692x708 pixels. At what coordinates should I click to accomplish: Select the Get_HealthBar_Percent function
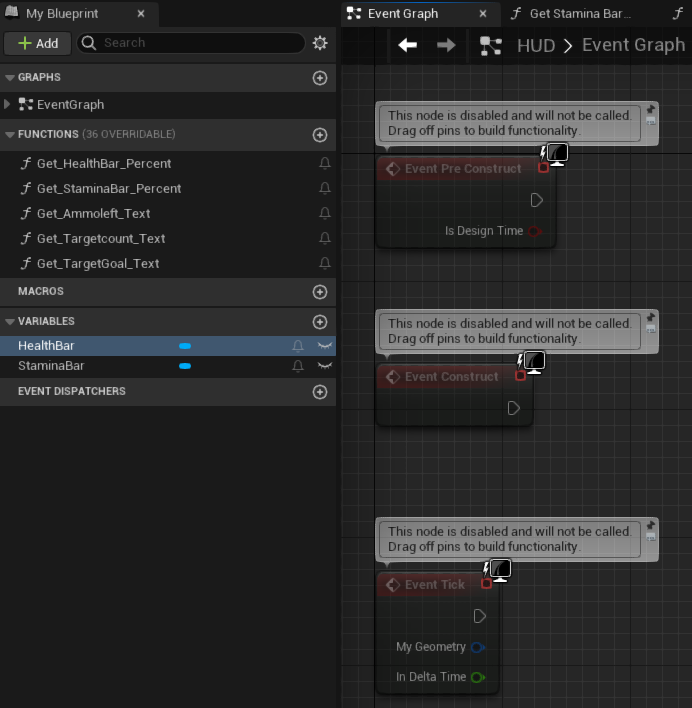point(104,163)
